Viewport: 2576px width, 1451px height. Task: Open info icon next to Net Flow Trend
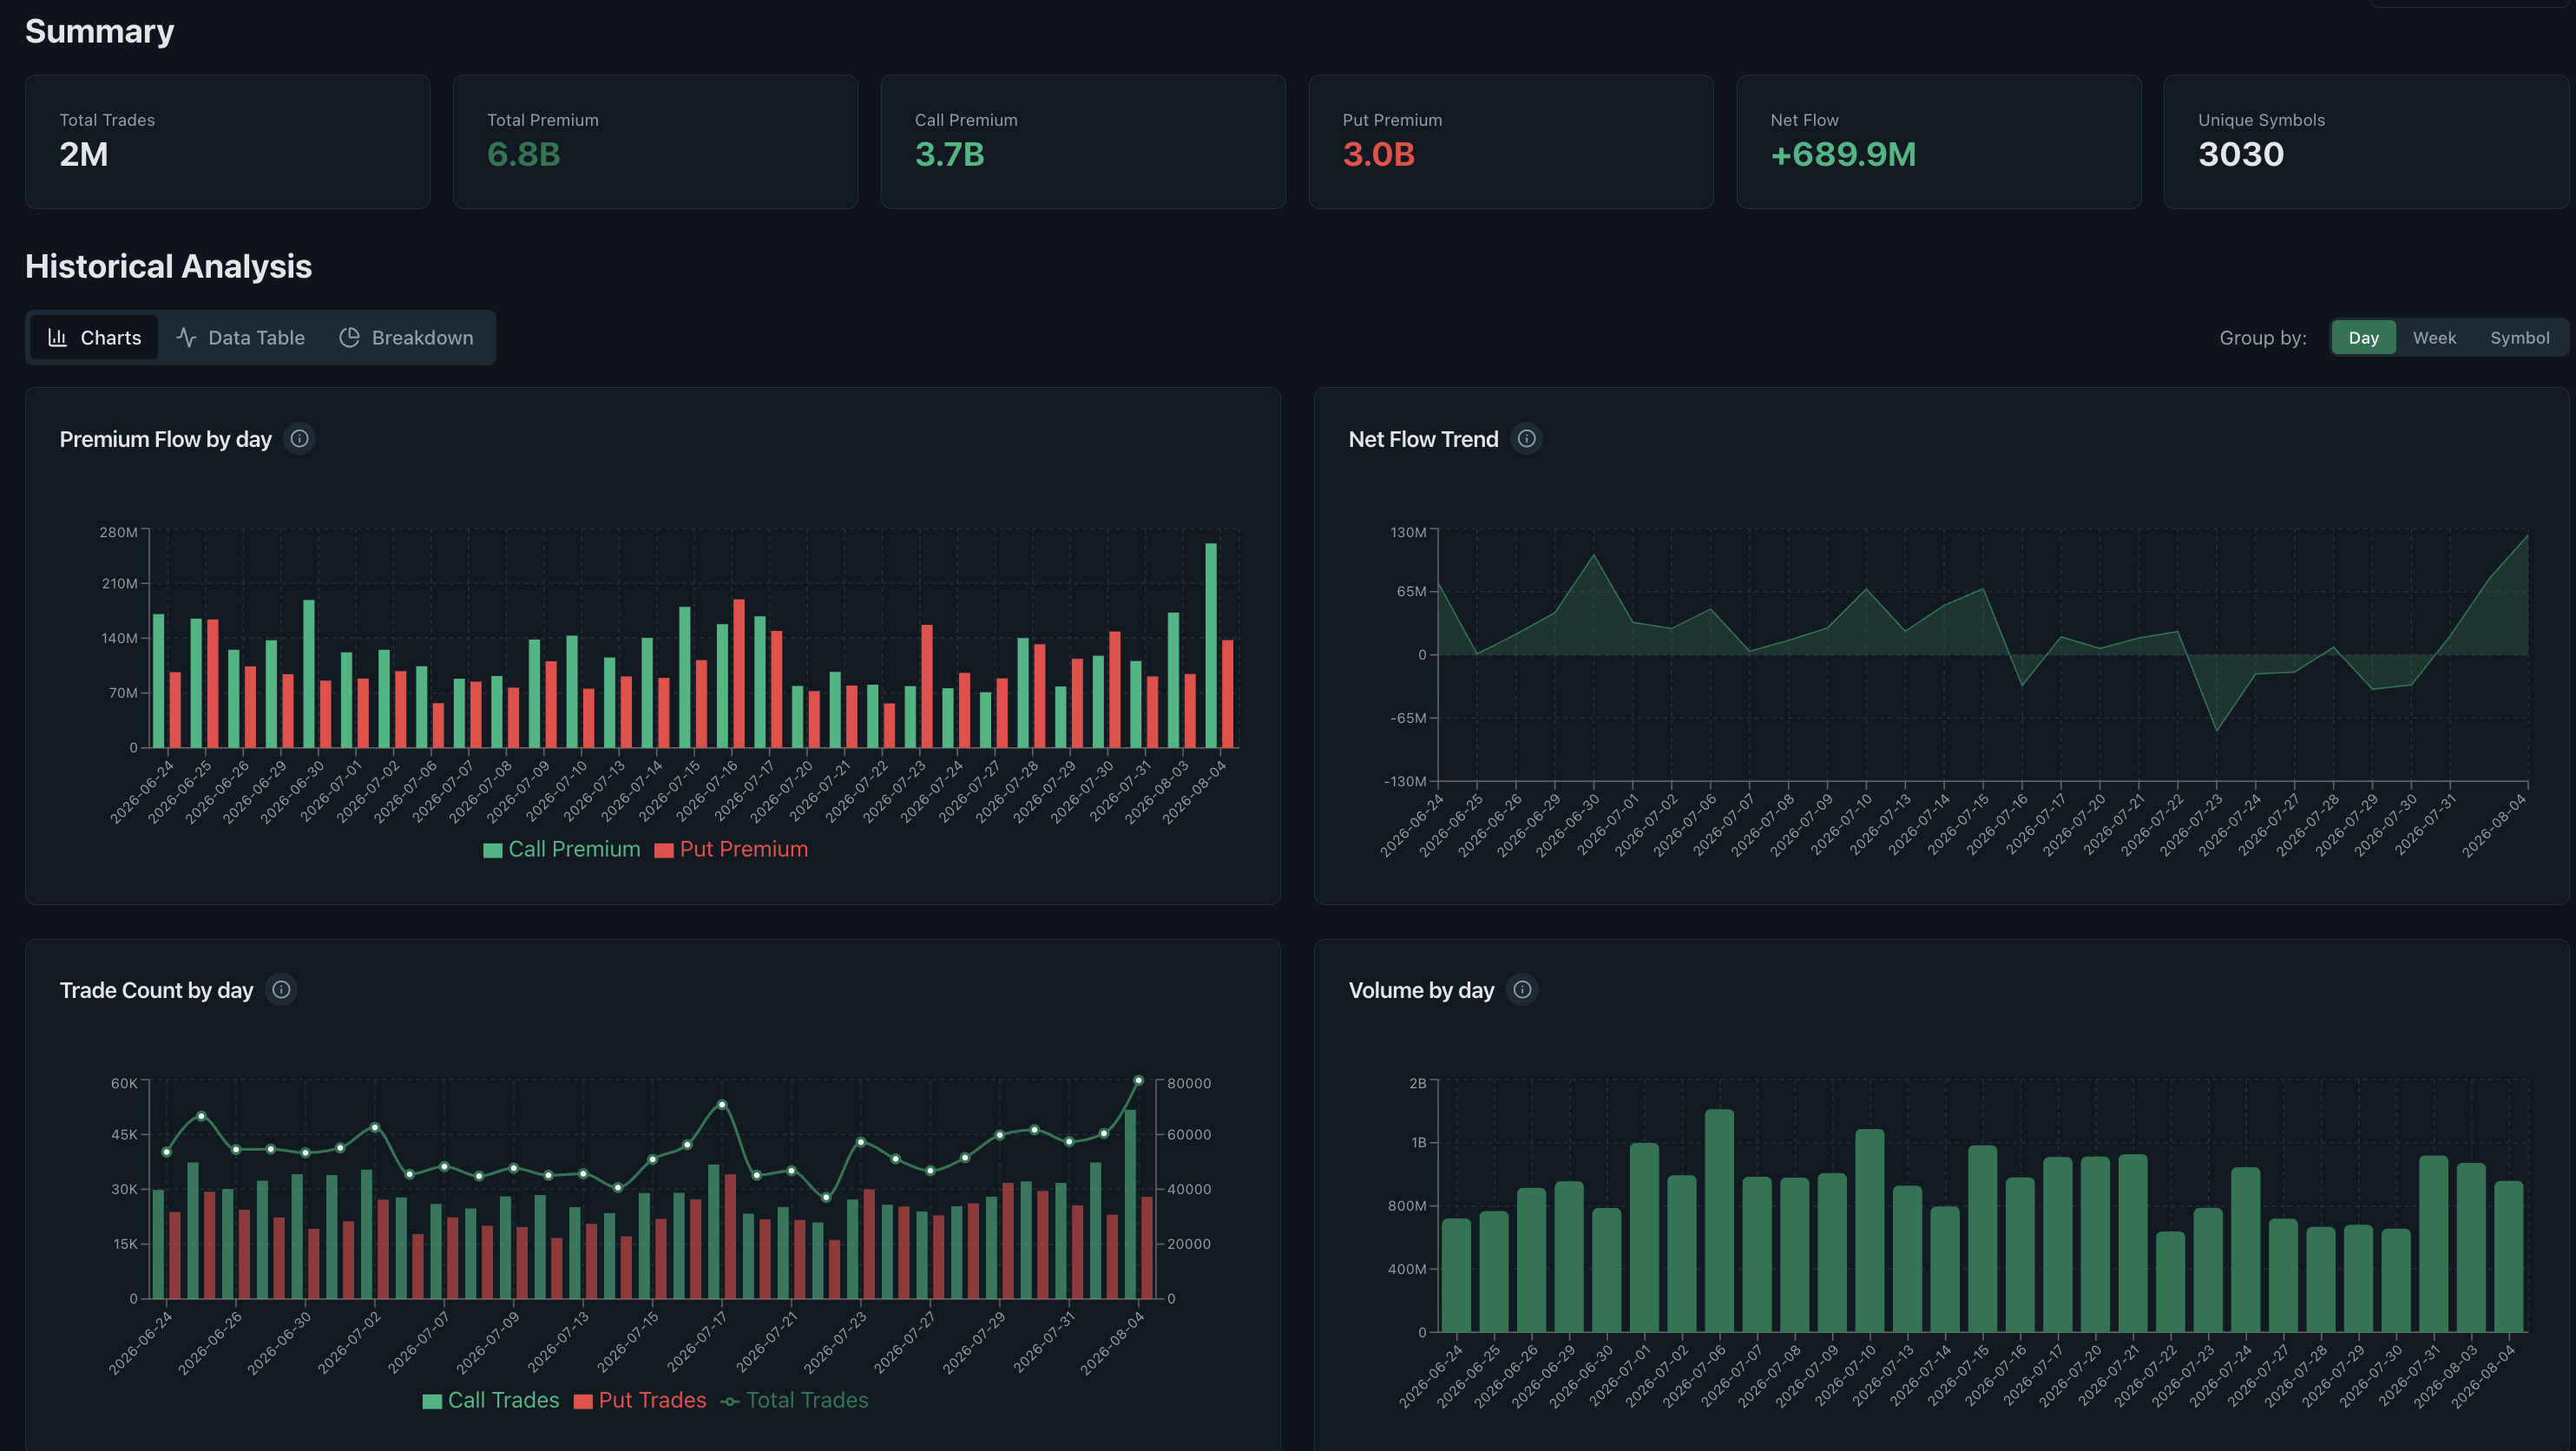point(1526,438)
